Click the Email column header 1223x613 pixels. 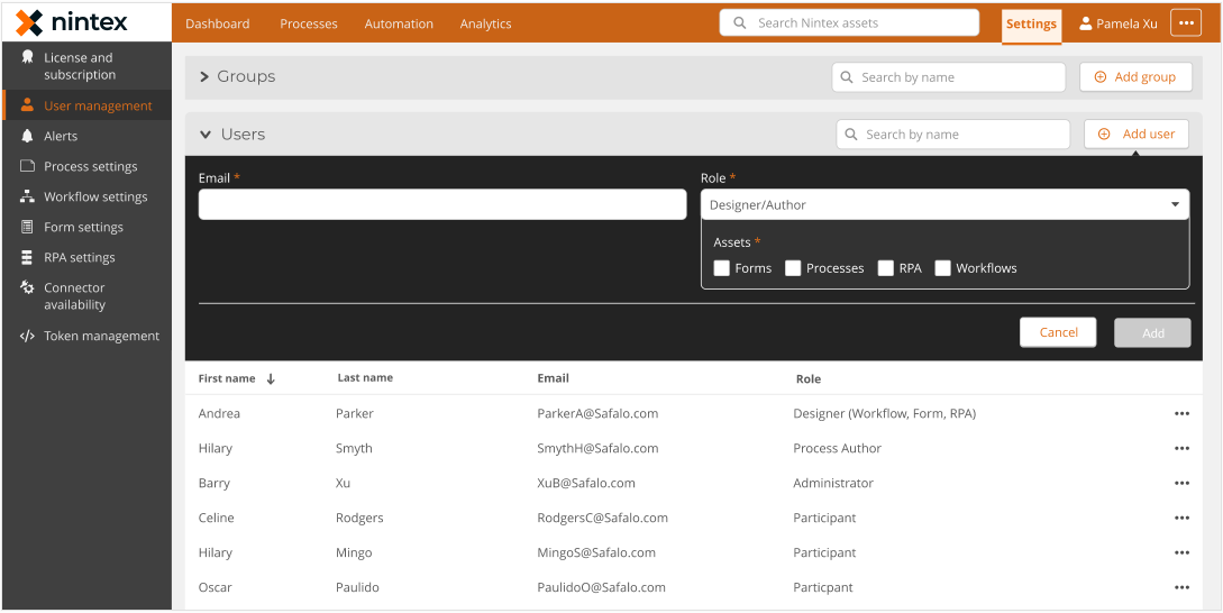click(x=553, y=378)
